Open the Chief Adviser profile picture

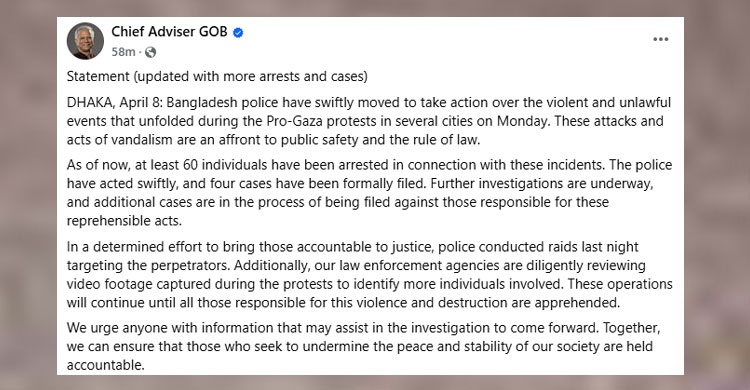[85, 41]
